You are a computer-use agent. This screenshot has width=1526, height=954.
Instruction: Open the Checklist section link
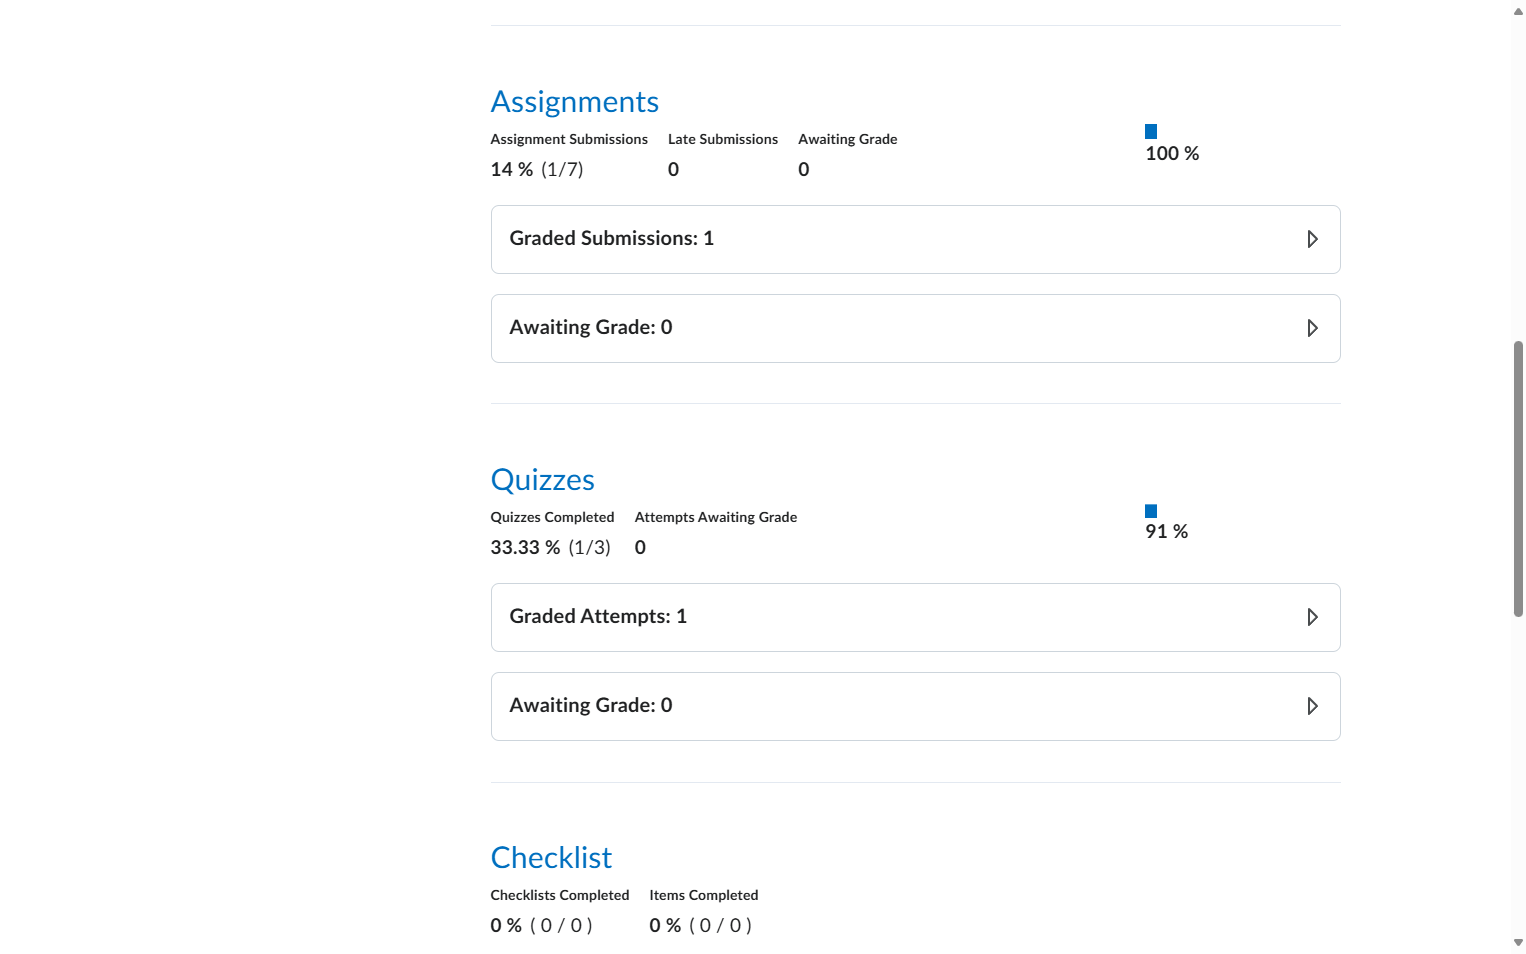coord(551,858)
